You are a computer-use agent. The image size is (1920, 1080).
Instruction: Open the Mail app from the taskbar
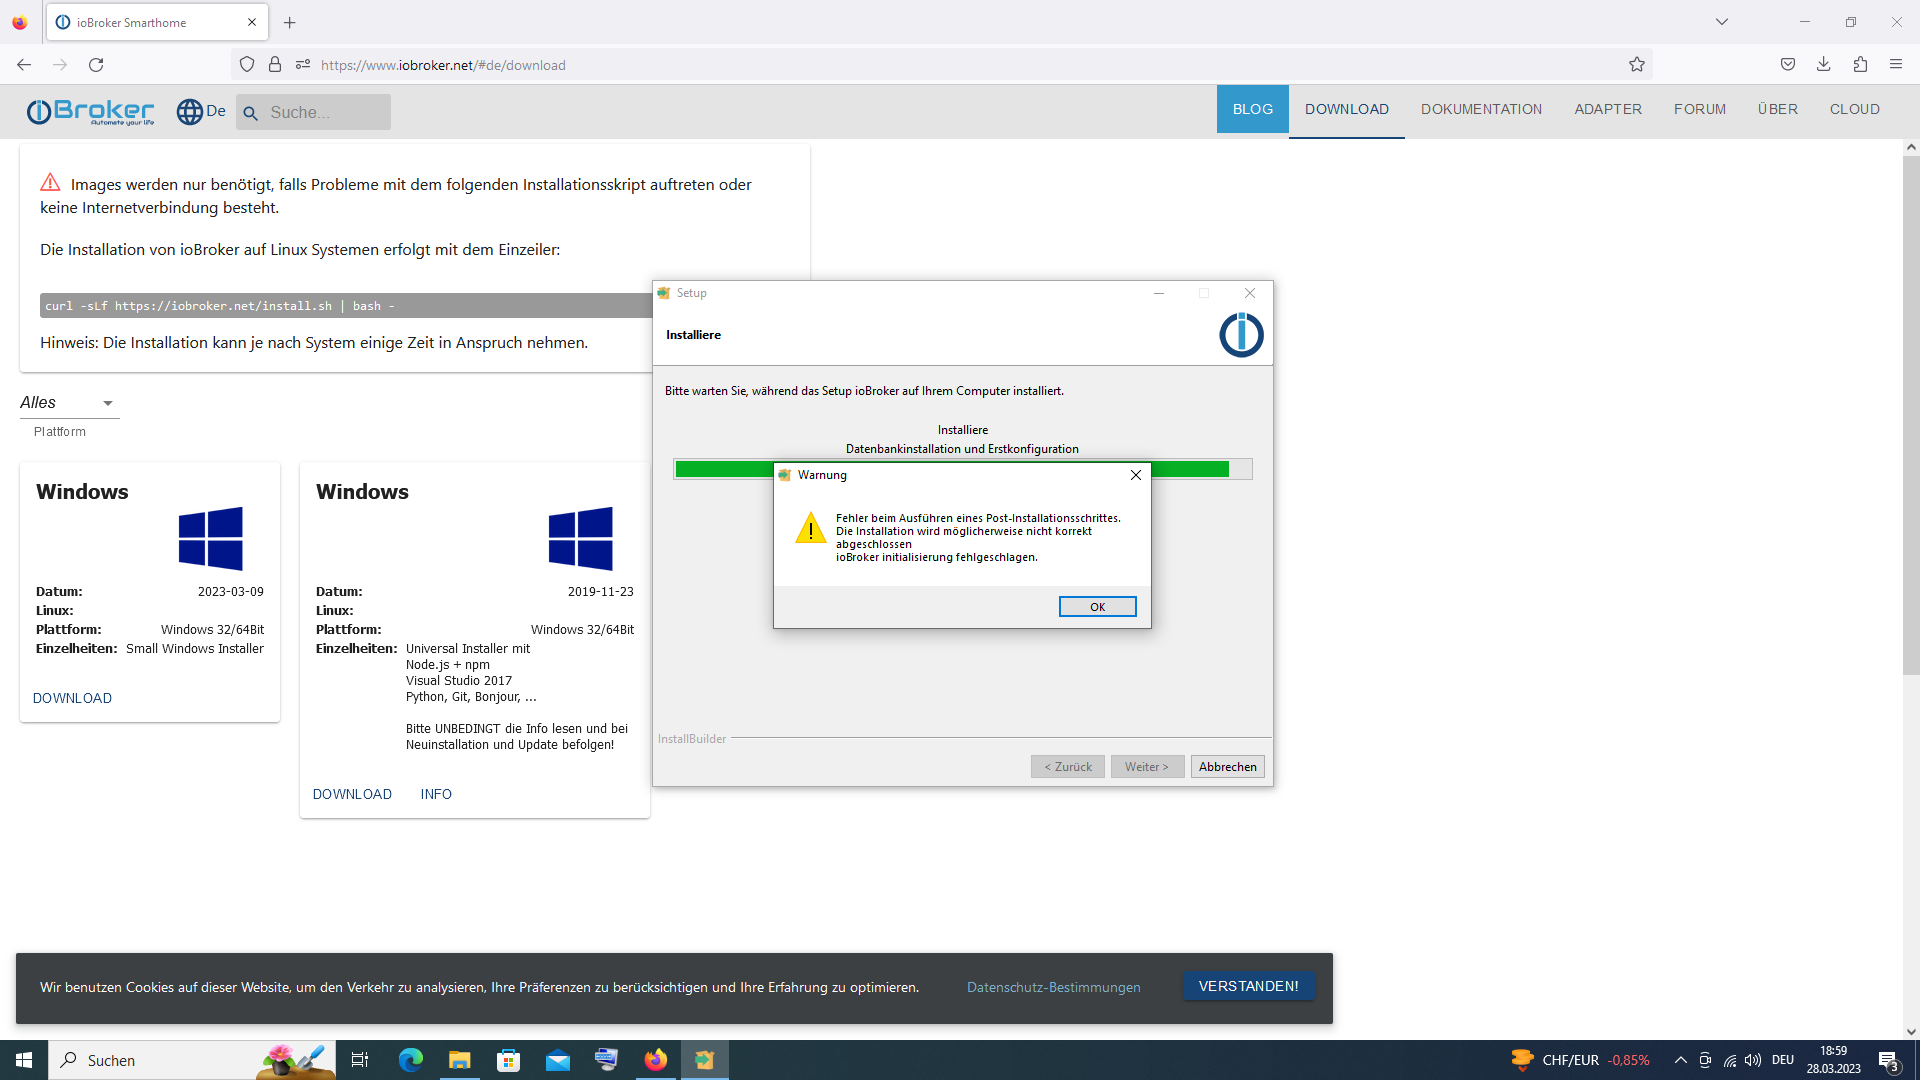558,1060
